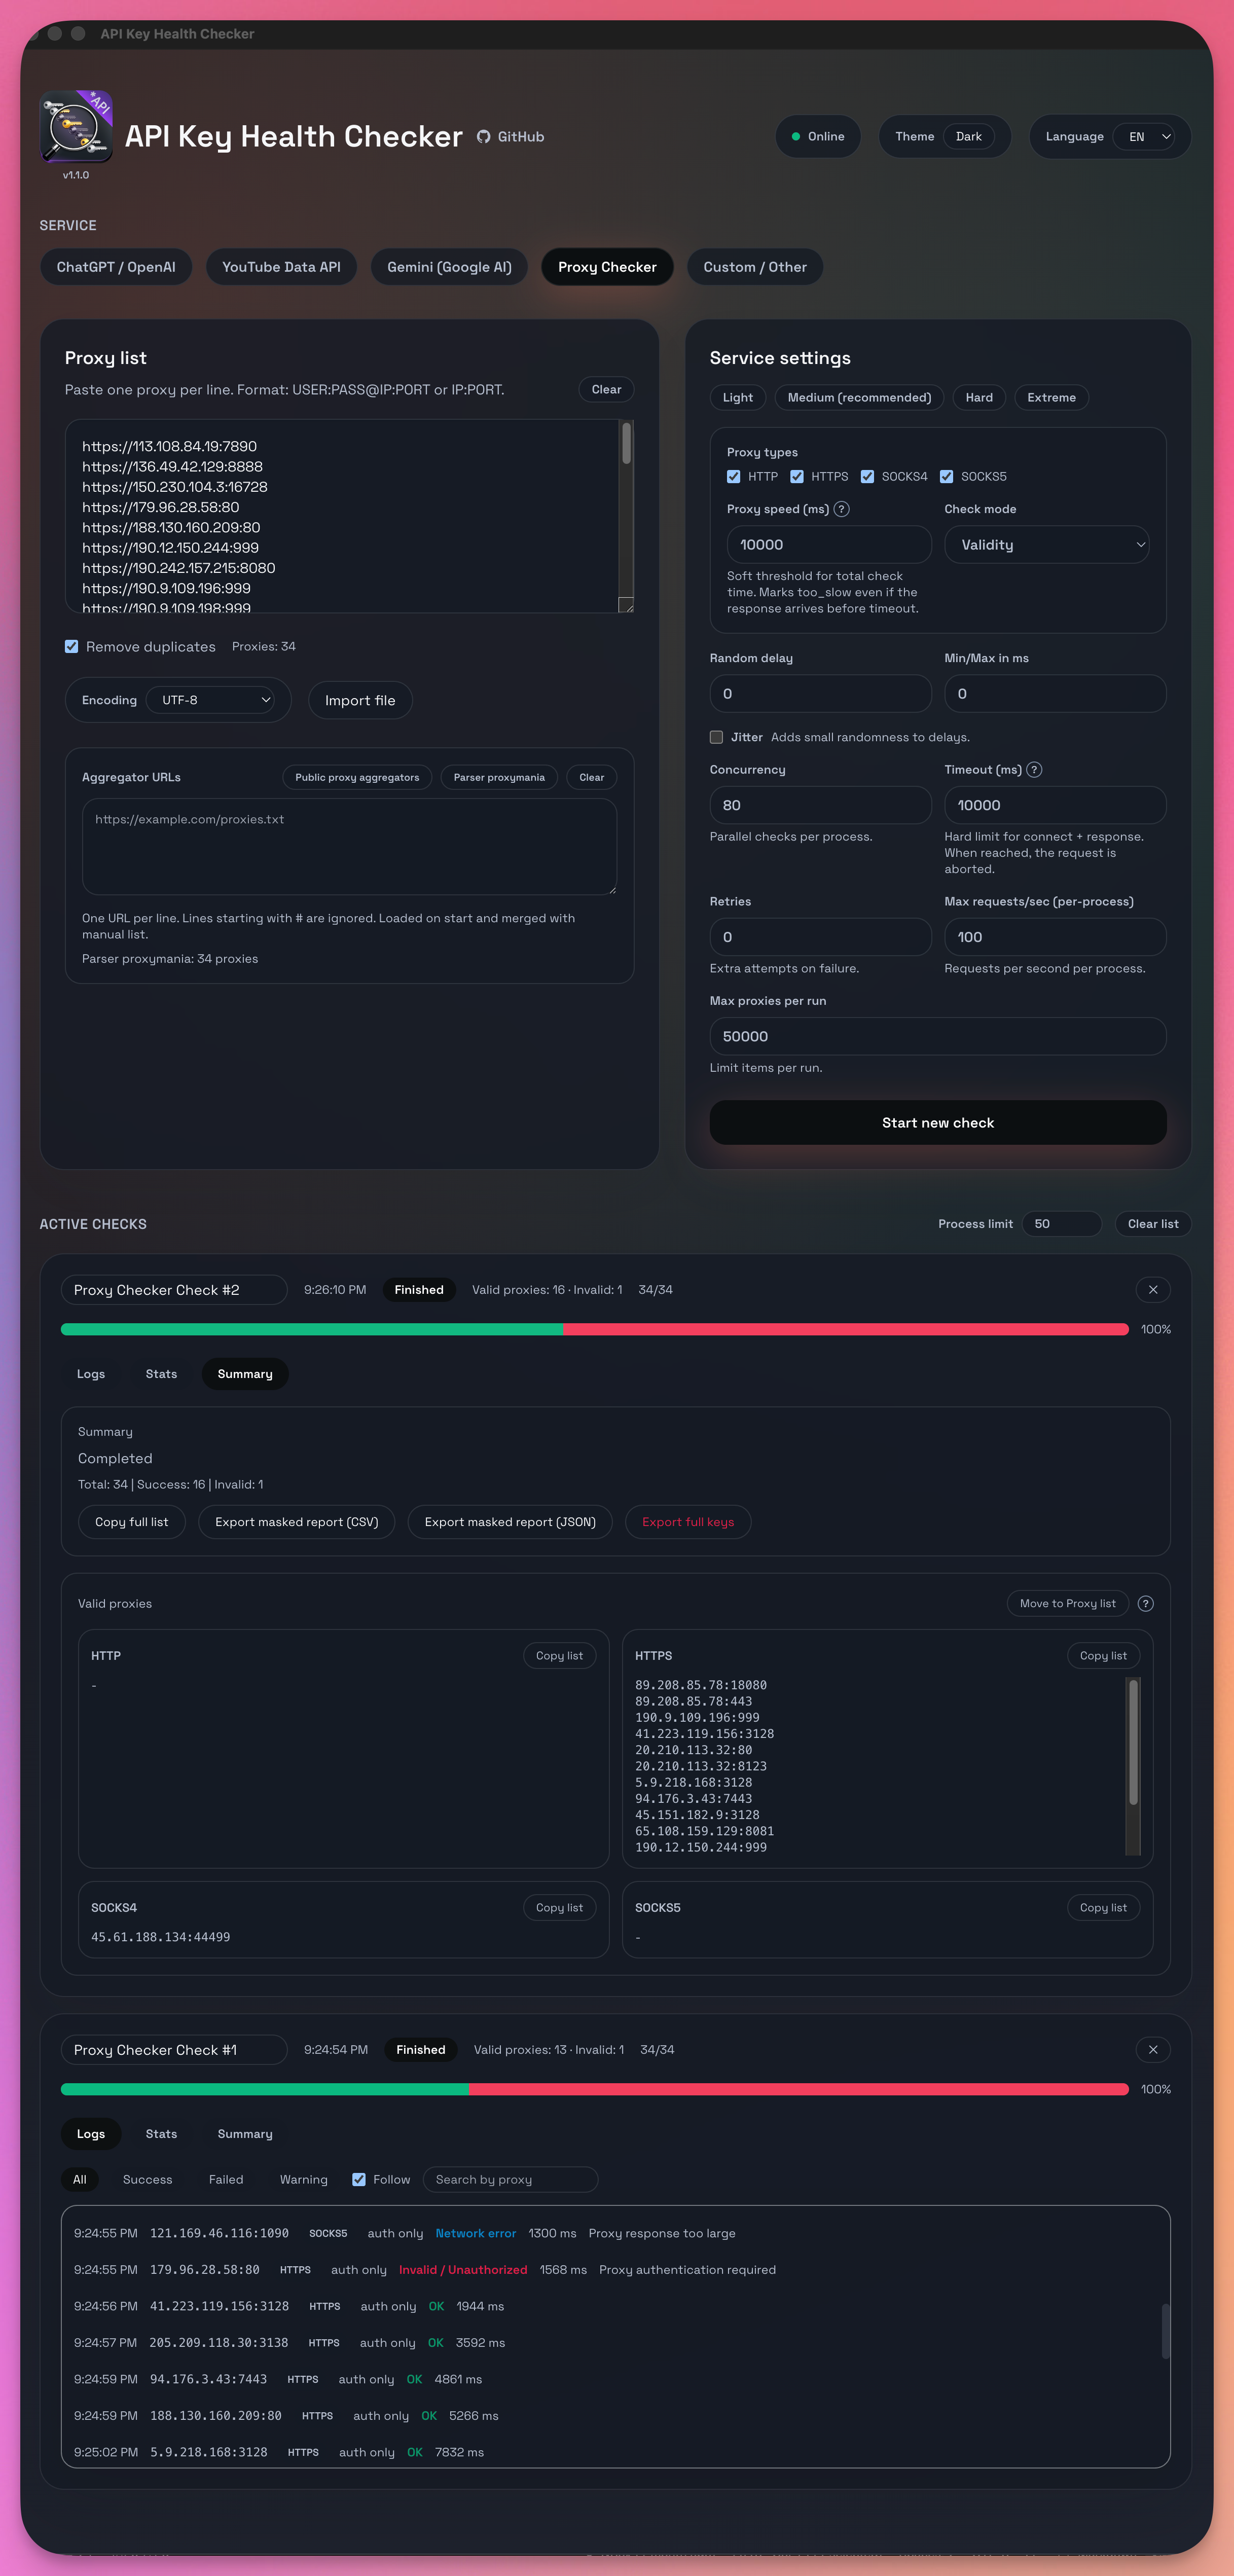Click the Timeout (ms) help icon
Image resolution: width=1234 pixels, height=2576 pixels.
tap(1036, 770)
